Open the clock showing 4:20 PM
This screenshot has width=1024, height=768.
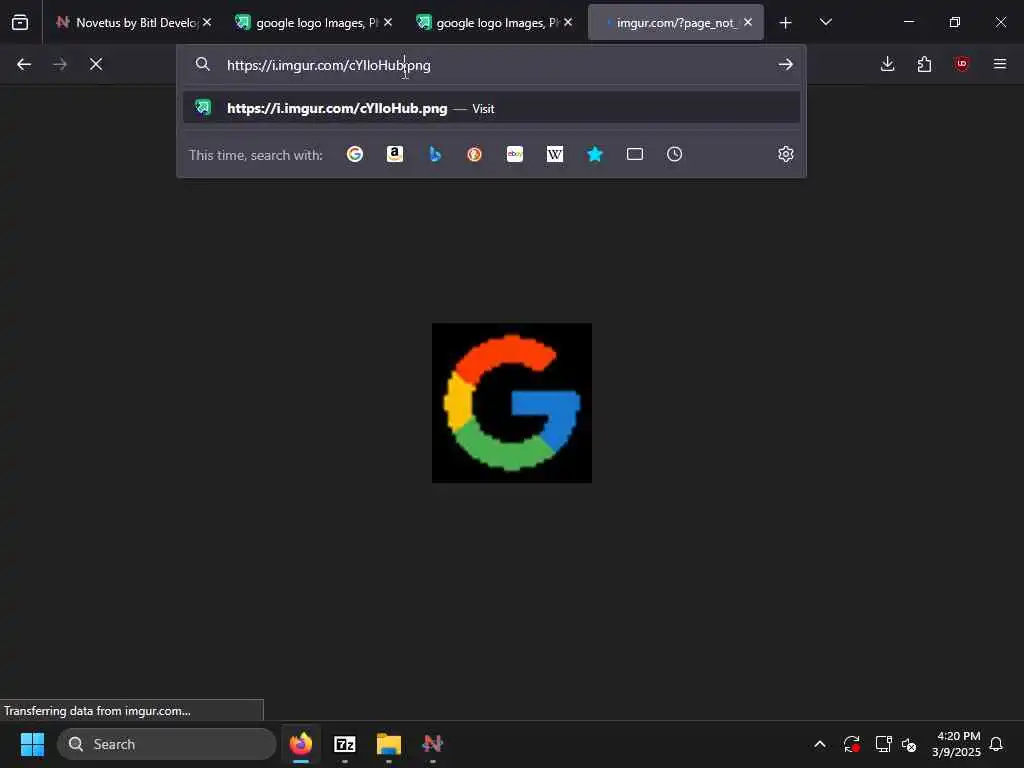[x=957, y=744]
